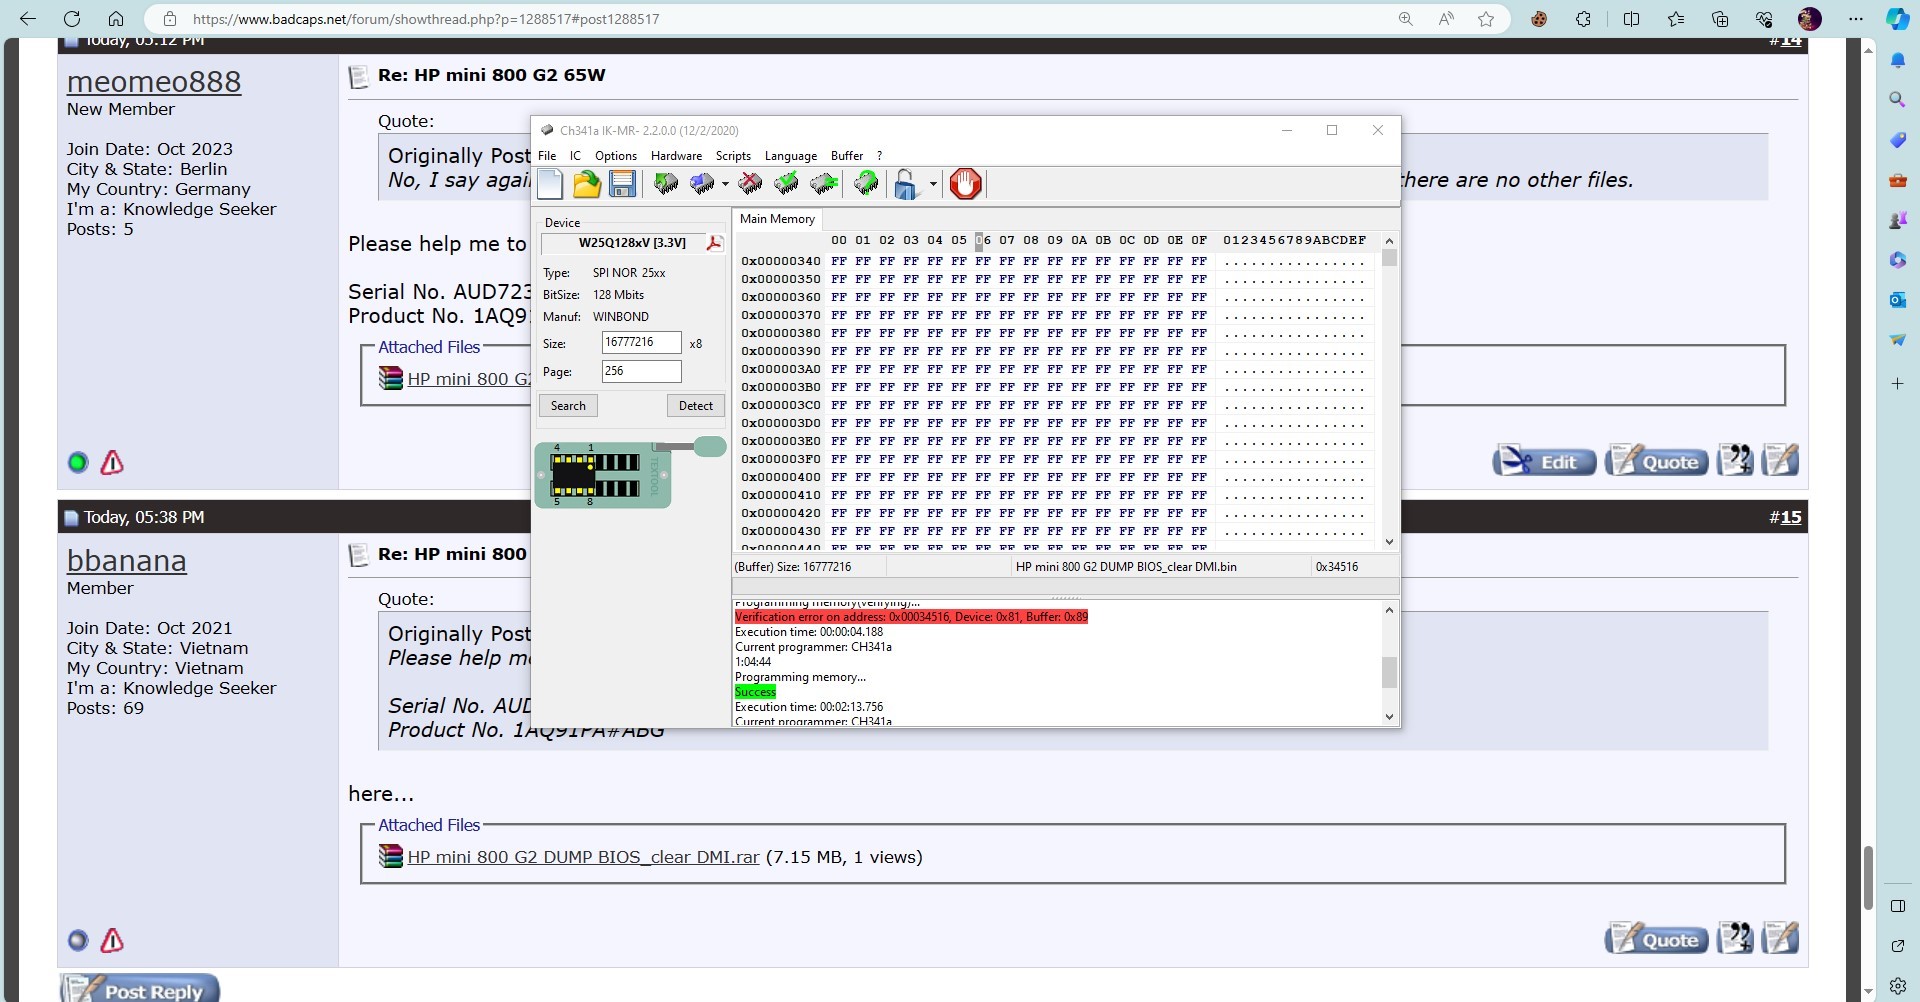Click the Detect button

coord(695,406)
